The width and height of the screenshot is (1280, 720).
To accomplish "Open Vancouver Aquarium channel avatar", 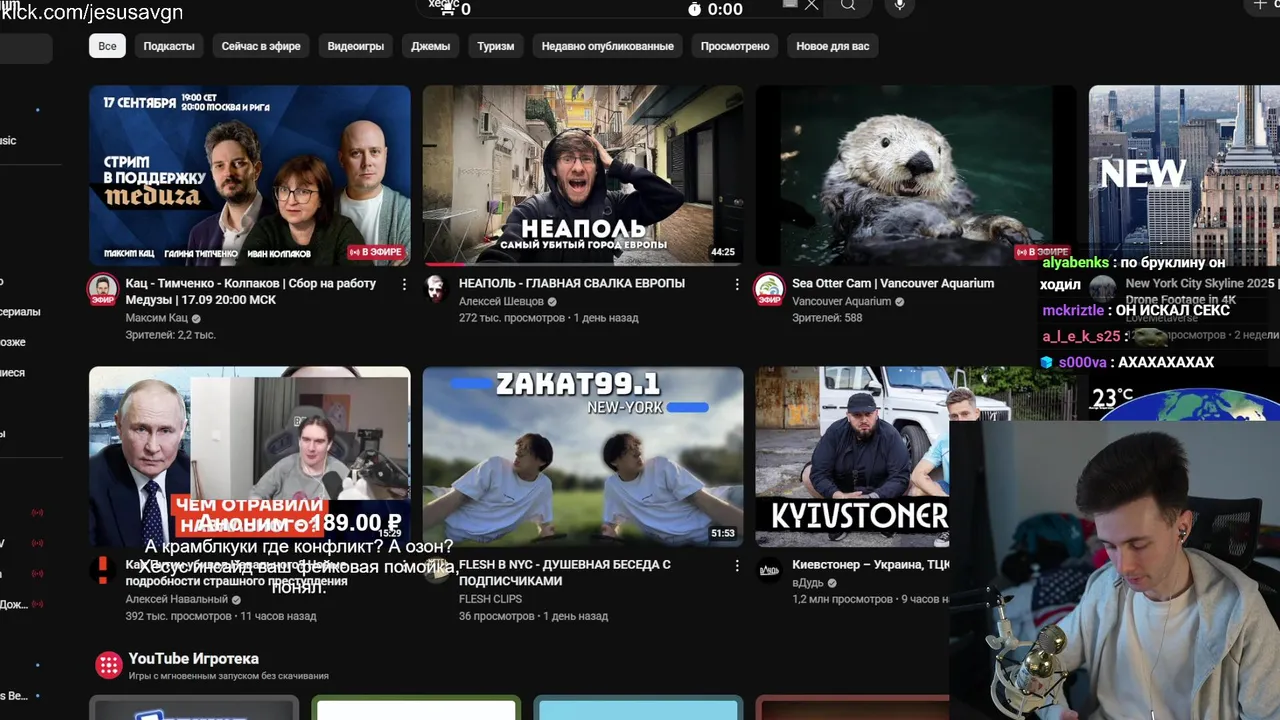I will coord(768,289).
